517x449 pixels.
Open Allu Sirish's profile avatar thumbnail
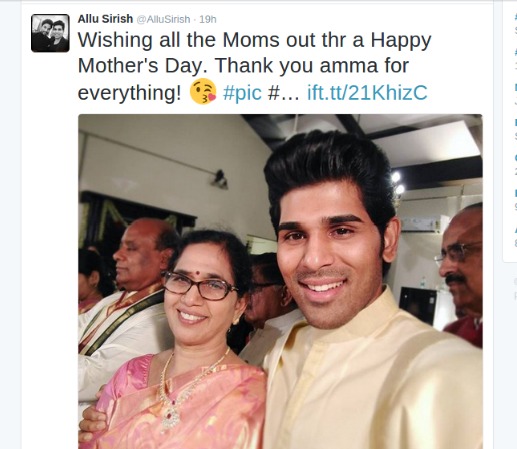[x=50, y=33]
